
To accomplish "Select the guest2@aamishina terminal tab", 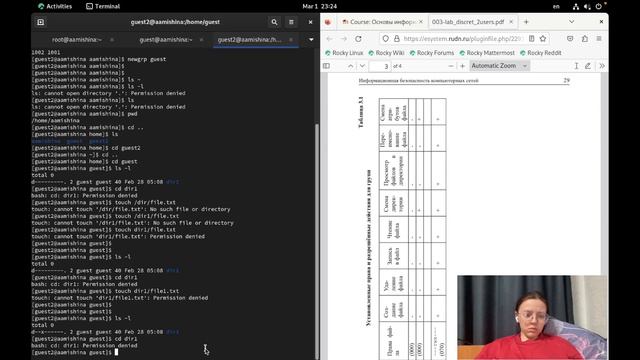I will coord(249,40).
